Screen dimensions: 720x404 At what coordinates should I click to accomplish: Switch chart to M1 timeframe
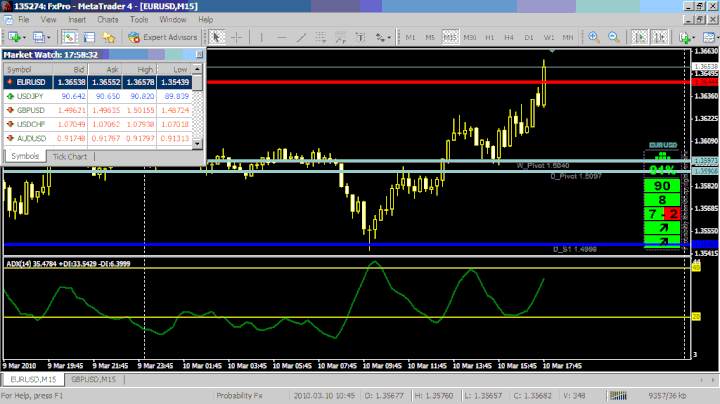[410, 37]
